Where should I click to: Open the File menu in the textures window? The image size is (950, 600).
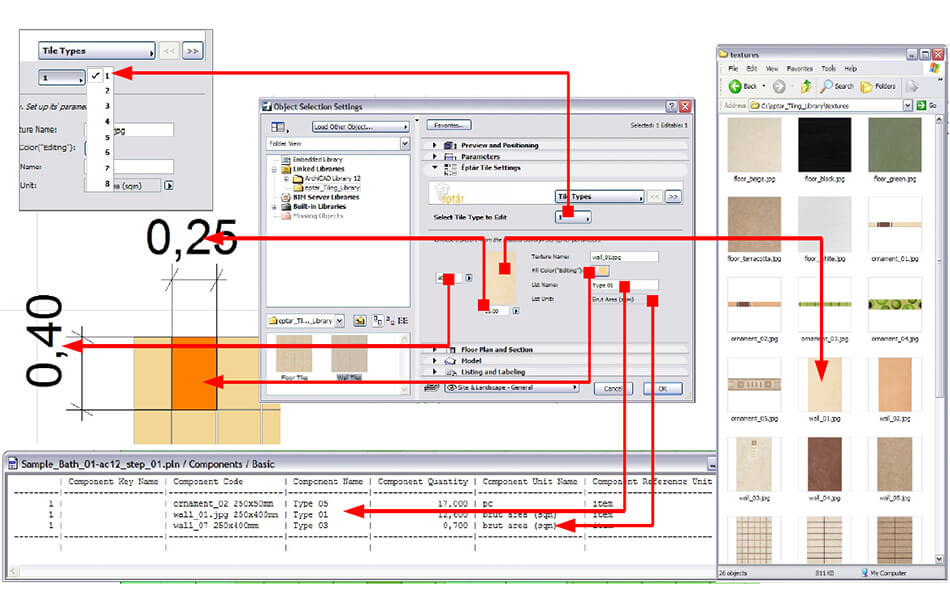coord(733,69)
